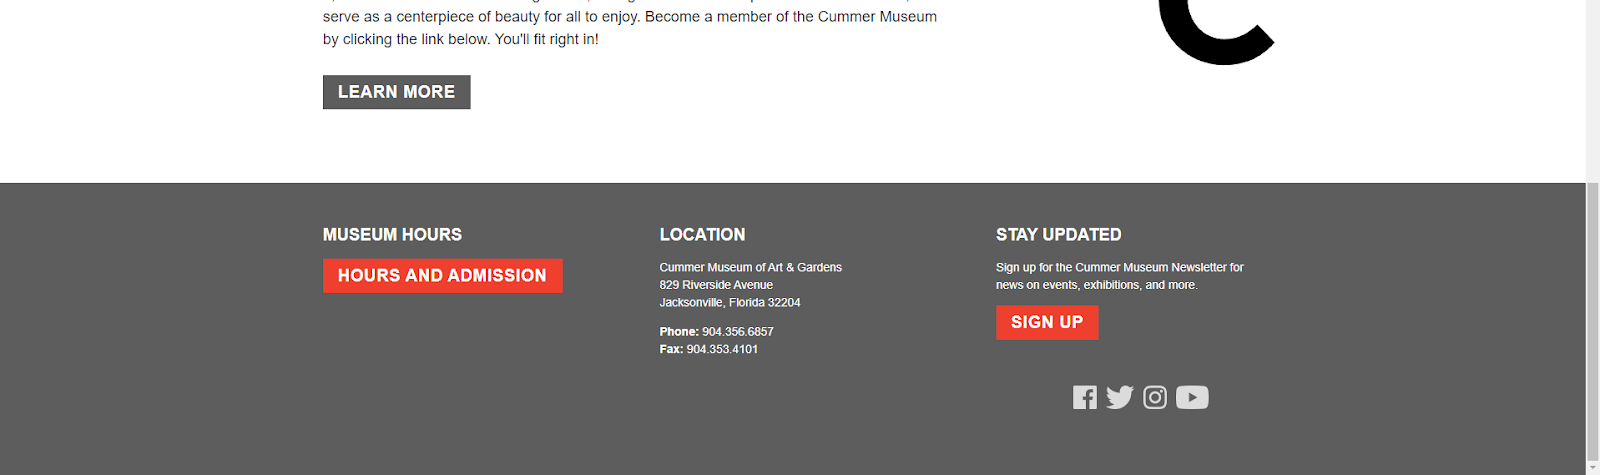Click 'Jacksonville, Florida 32204' text
The width and height of the screenshot is (1600, 475).
pos(730,302)
